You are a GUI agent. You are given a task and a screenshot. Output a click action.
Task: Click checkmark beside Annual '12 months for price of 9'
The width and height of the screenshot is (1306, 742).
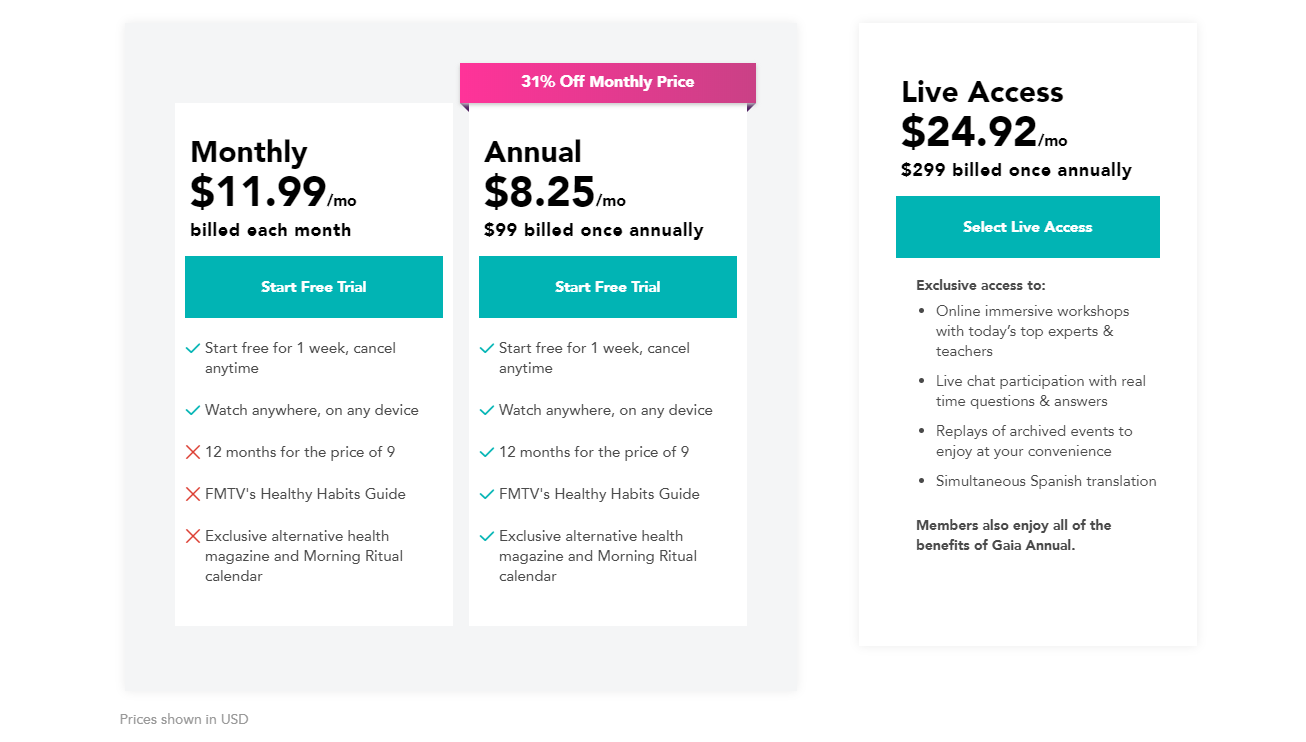[x=487, y=452]
